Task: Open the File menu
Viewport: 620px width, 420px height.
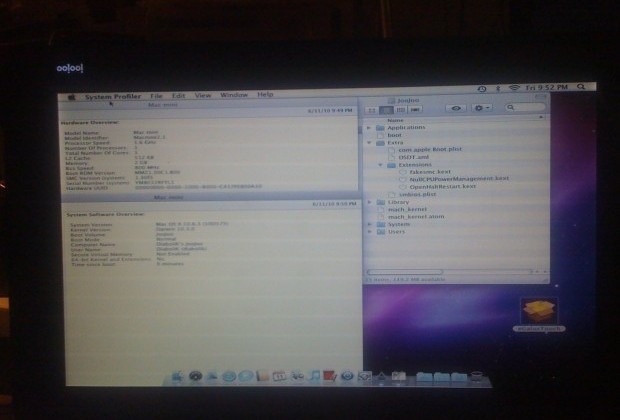Action: (157, 95)
